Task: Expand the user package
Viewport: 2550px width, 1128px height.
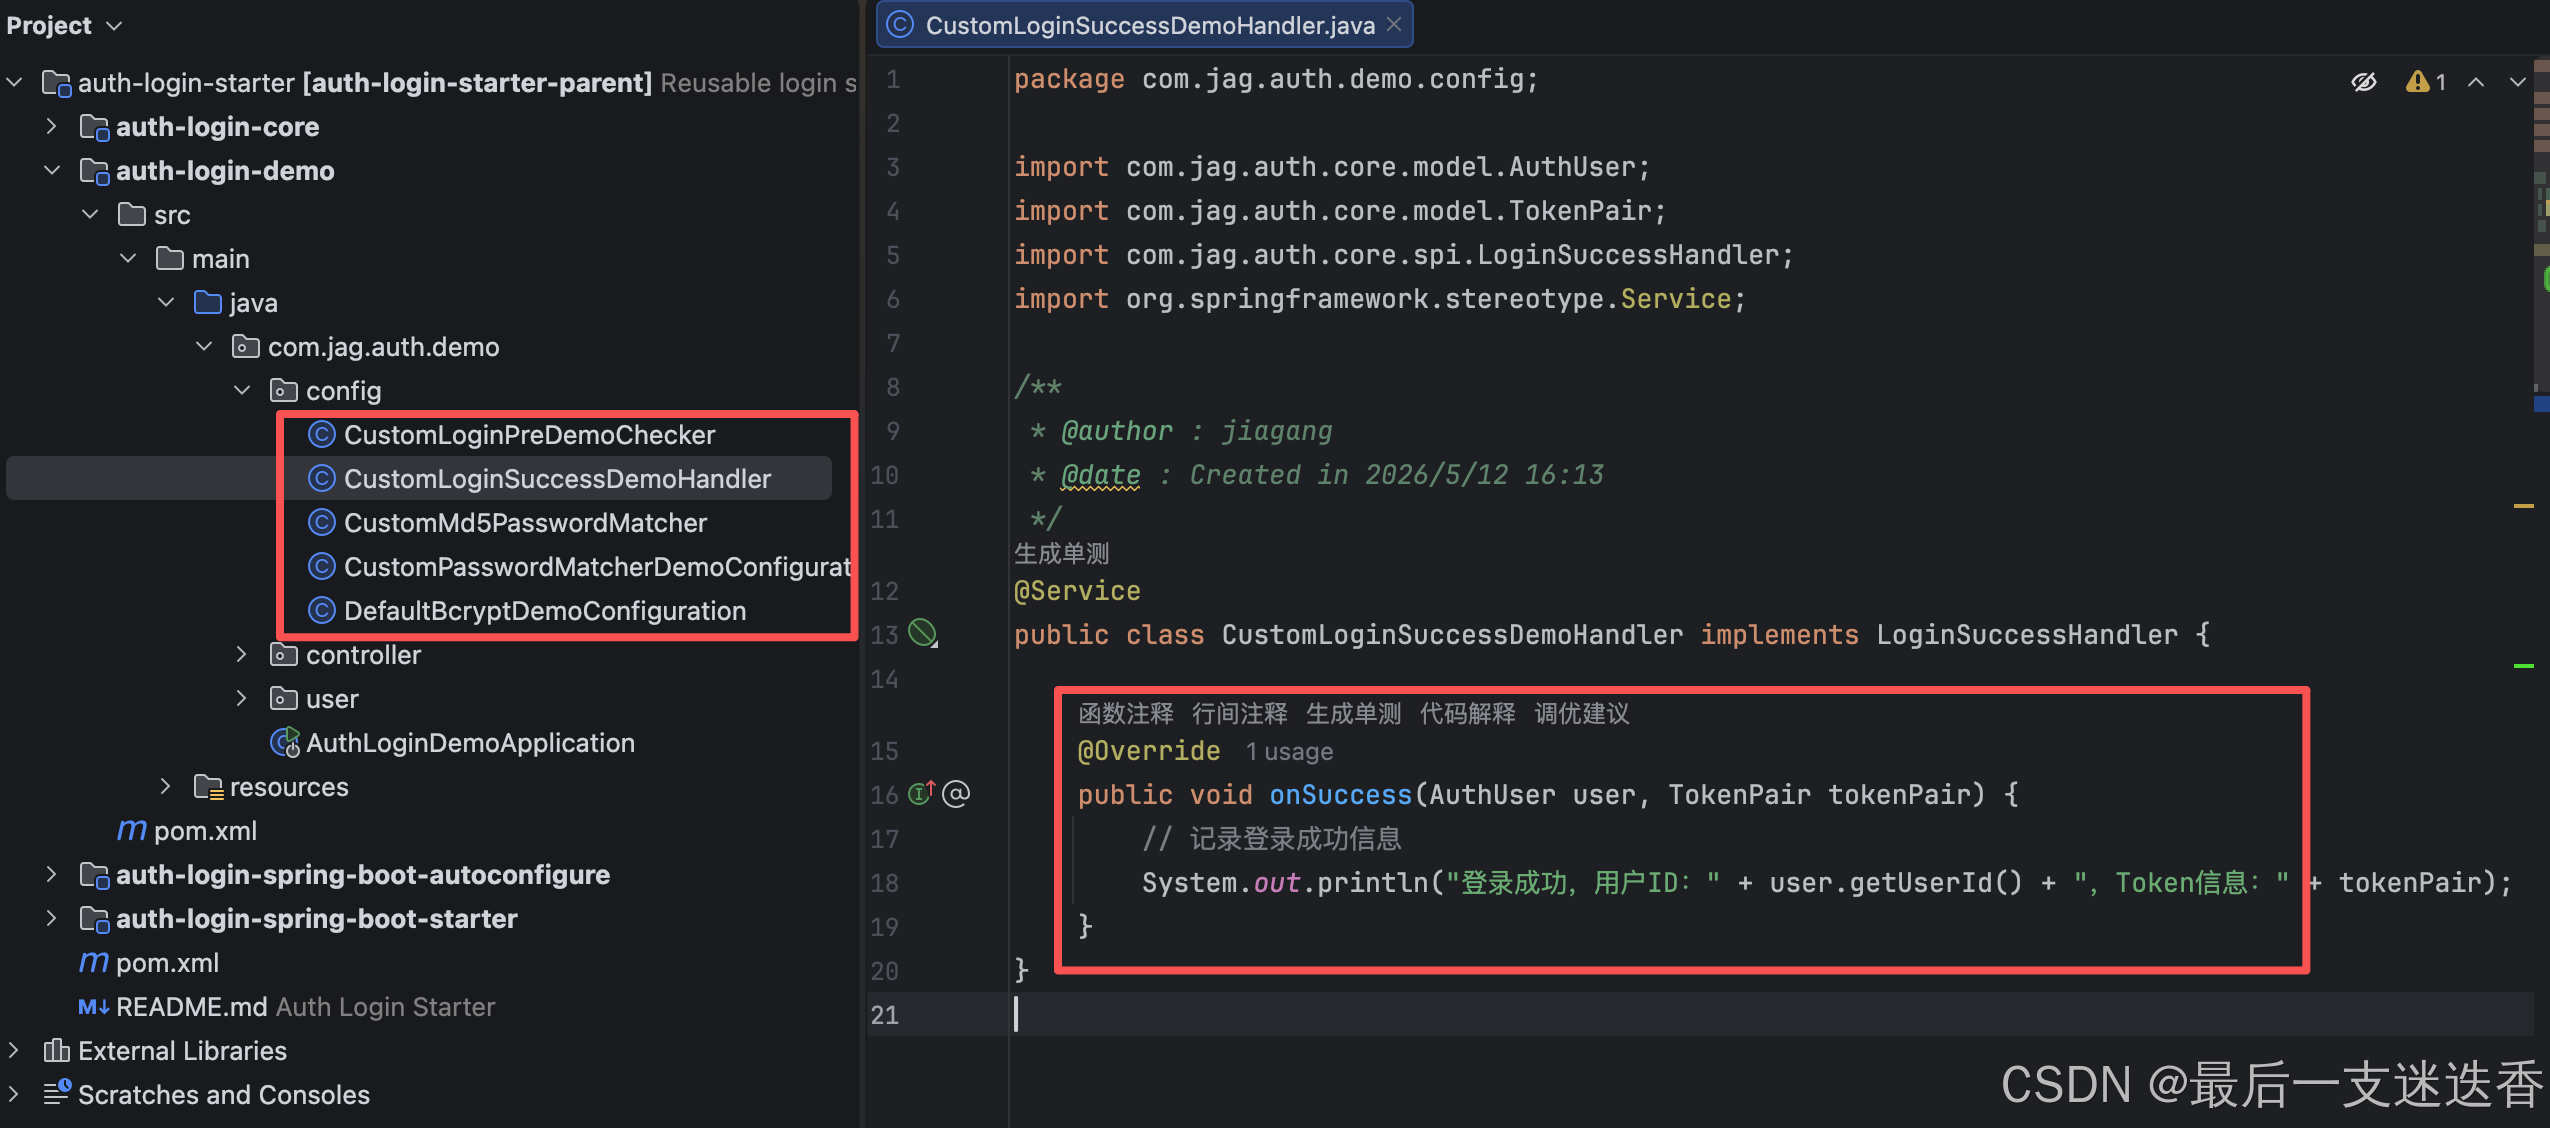Action: pyautogui.click(x=243, y=698)
